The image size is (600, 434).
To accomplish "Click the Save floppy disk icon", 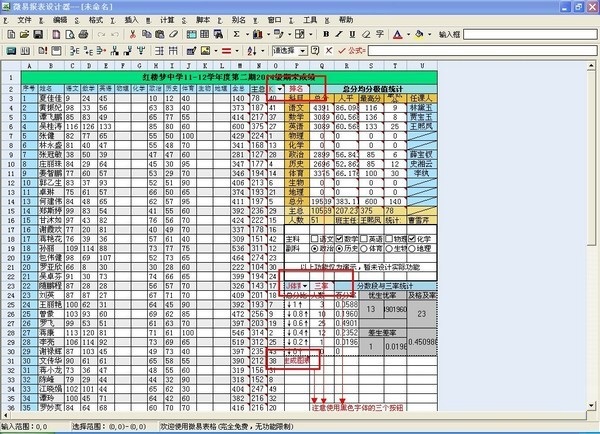I will (x=38, y=34).
